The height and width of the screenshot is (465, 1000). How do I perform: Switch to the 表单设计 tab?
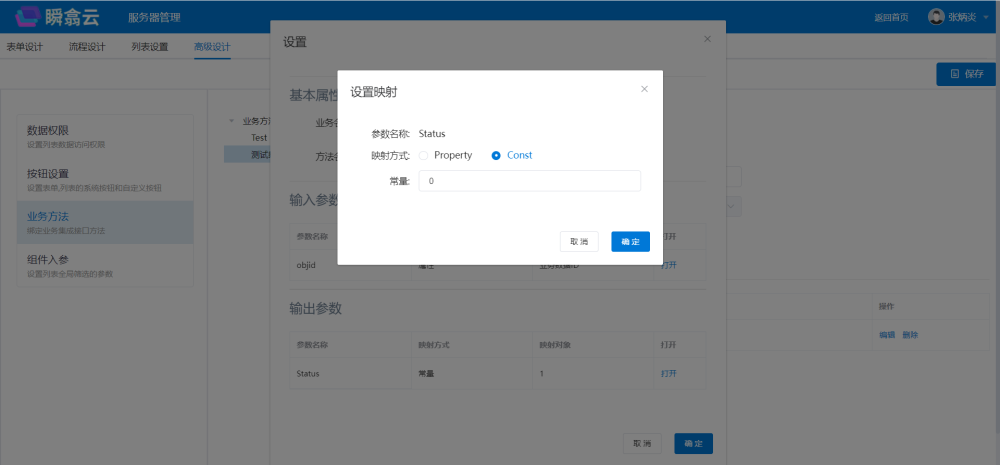coord(24,47)
